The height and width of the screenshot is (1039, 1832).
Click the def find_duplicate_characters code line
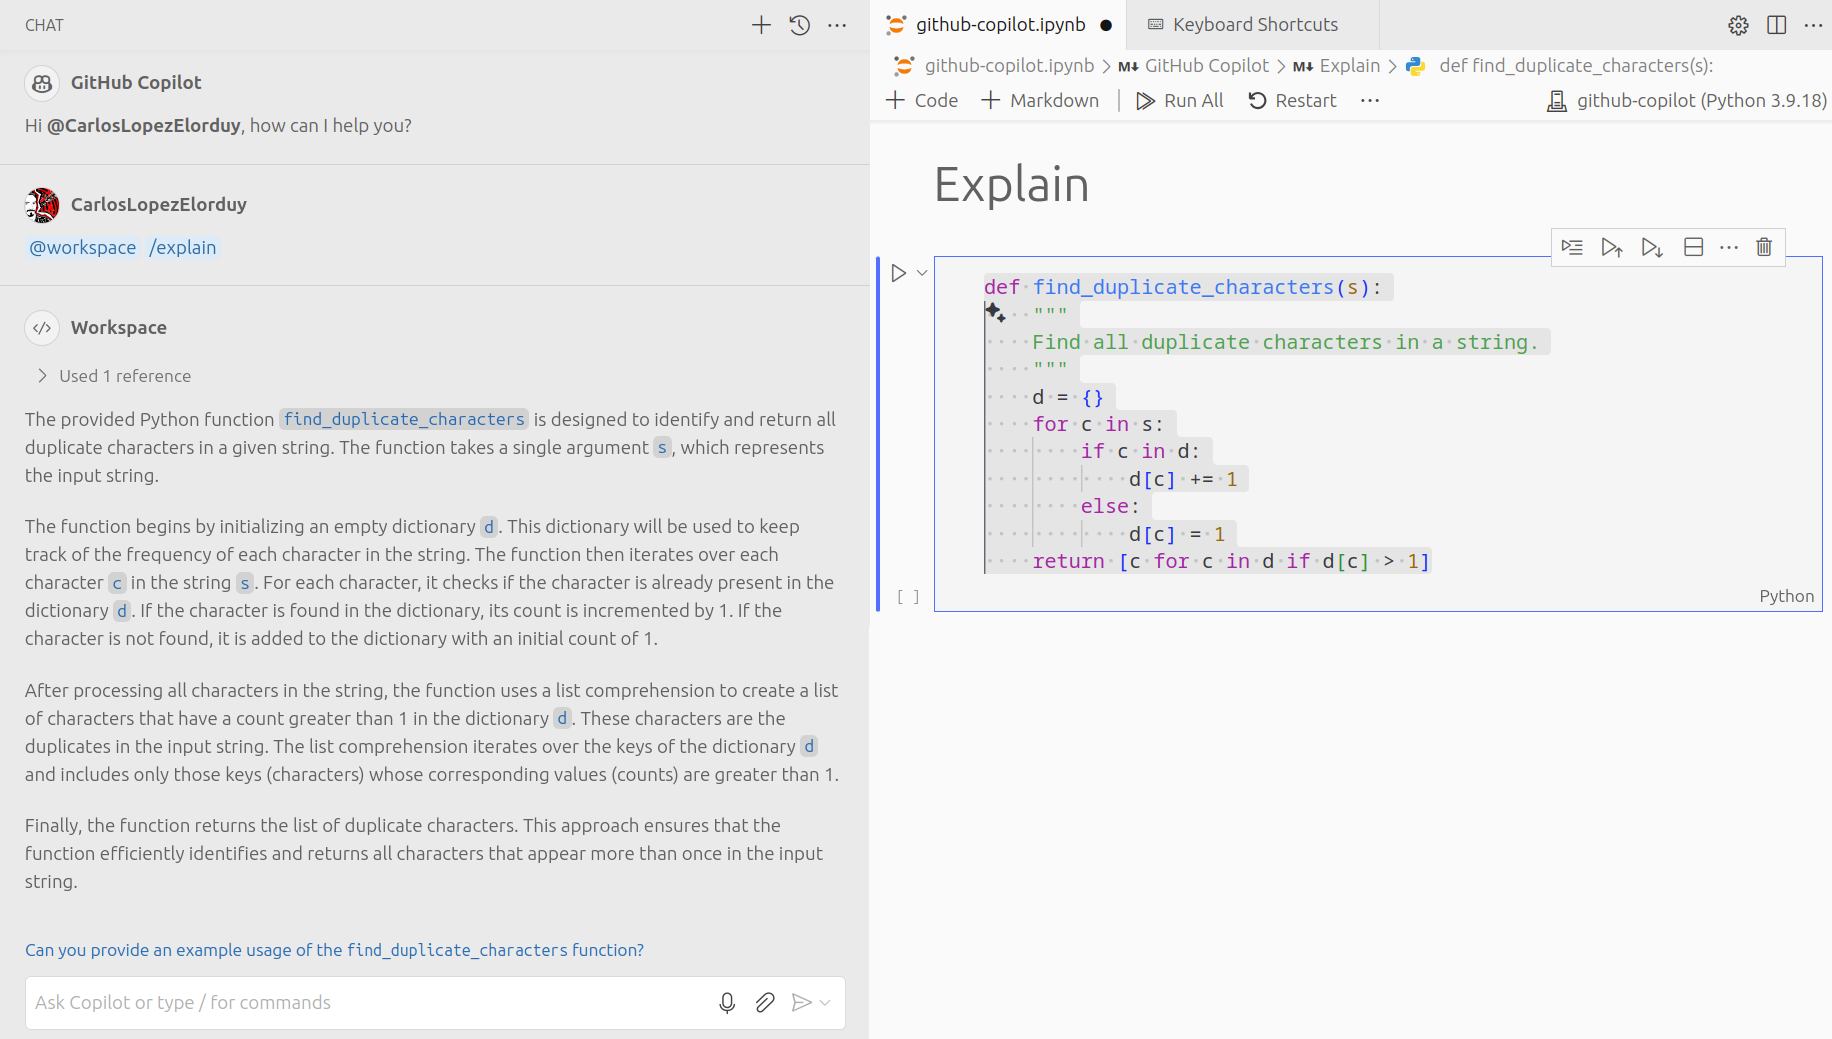click(x=1182, y=287)
